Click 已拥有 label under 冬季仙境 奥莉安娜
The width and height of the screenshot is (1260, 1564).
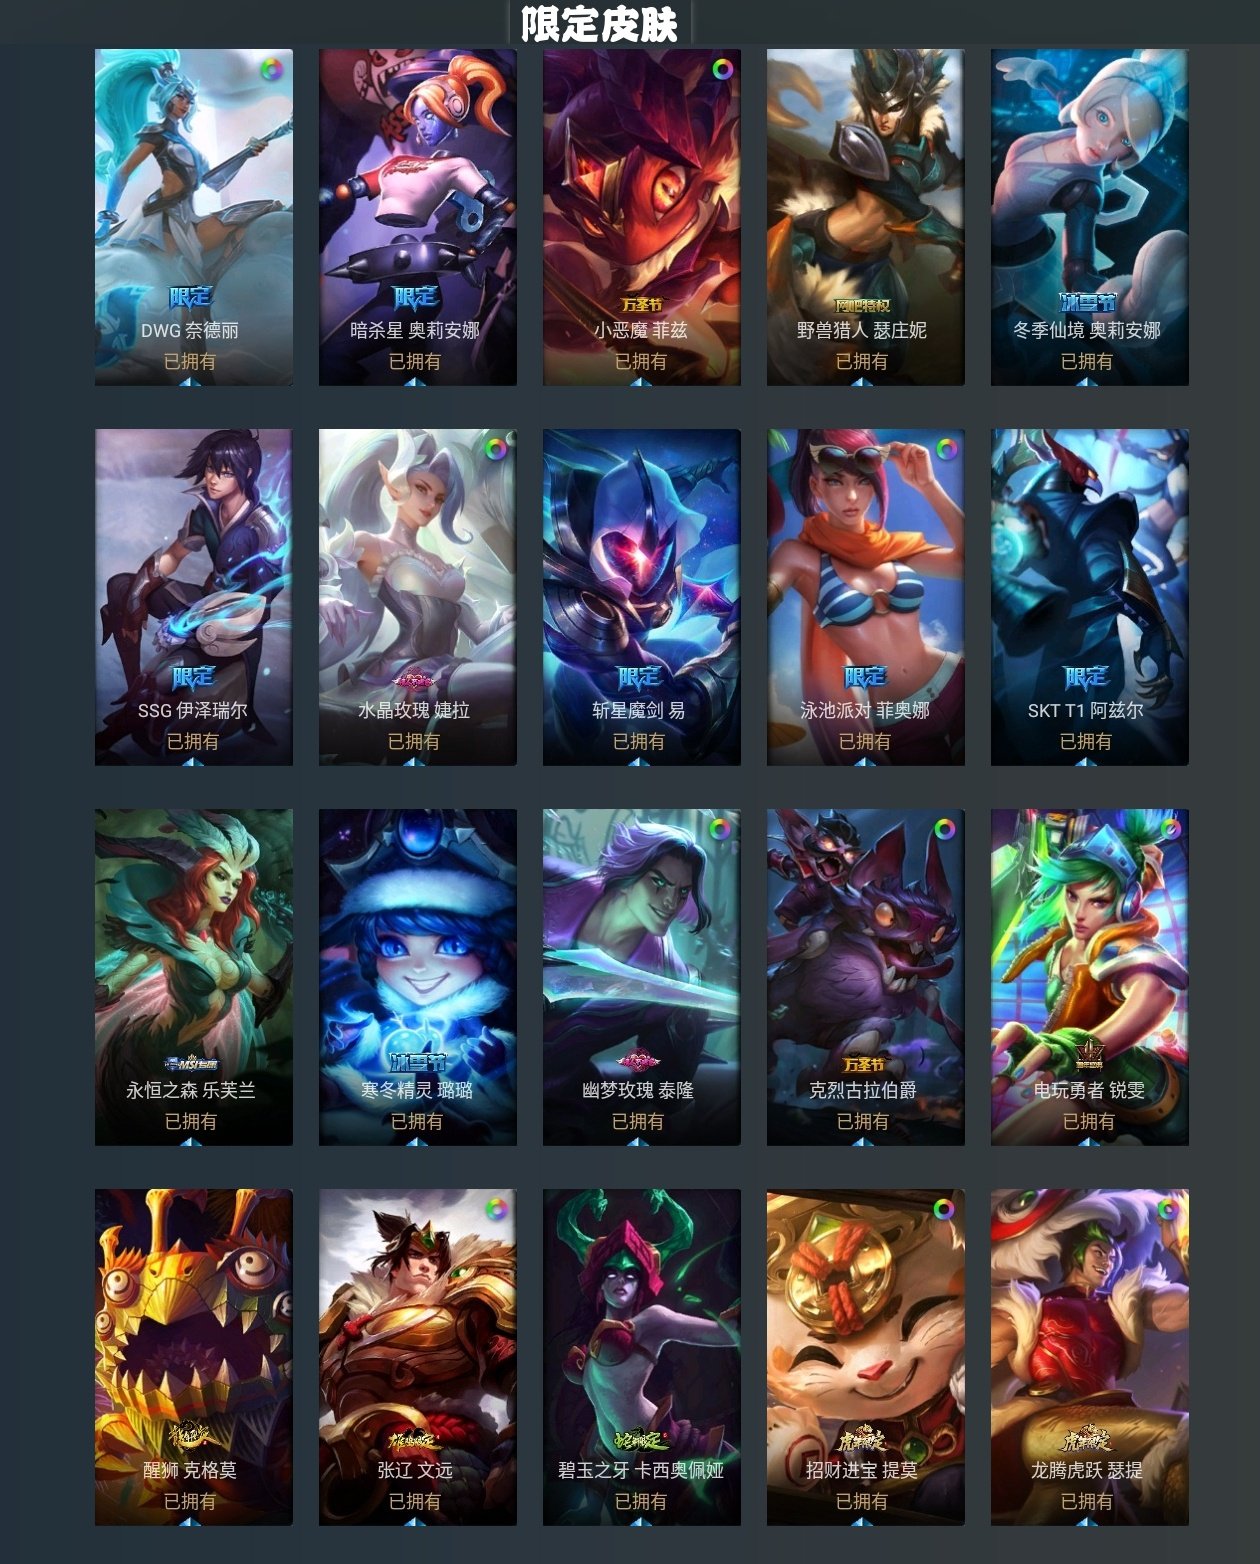[1087, 361]
